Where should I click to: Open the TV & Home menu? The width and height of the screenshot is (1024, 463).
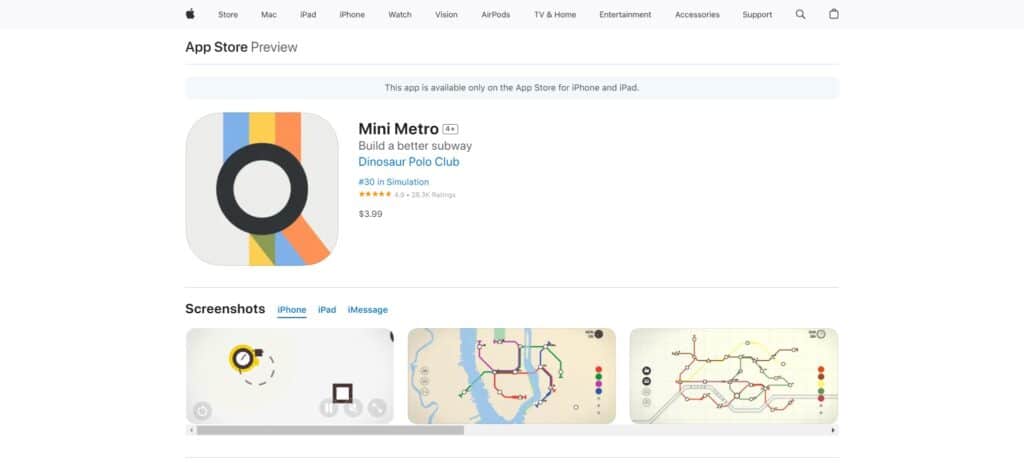click(x=555, y=14)
